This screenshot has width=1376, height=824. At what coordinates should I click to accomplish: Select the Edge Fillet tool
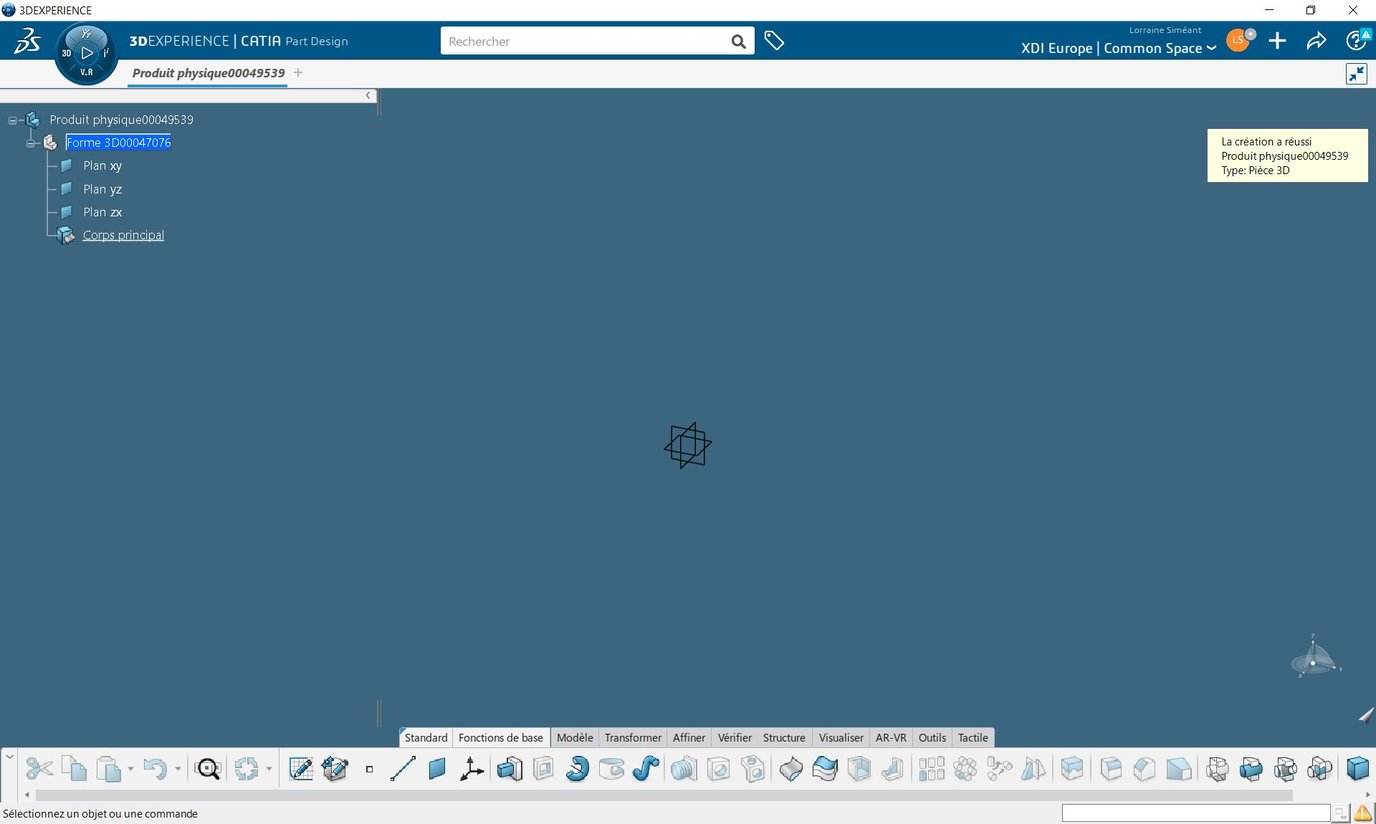tap(789, 769)
